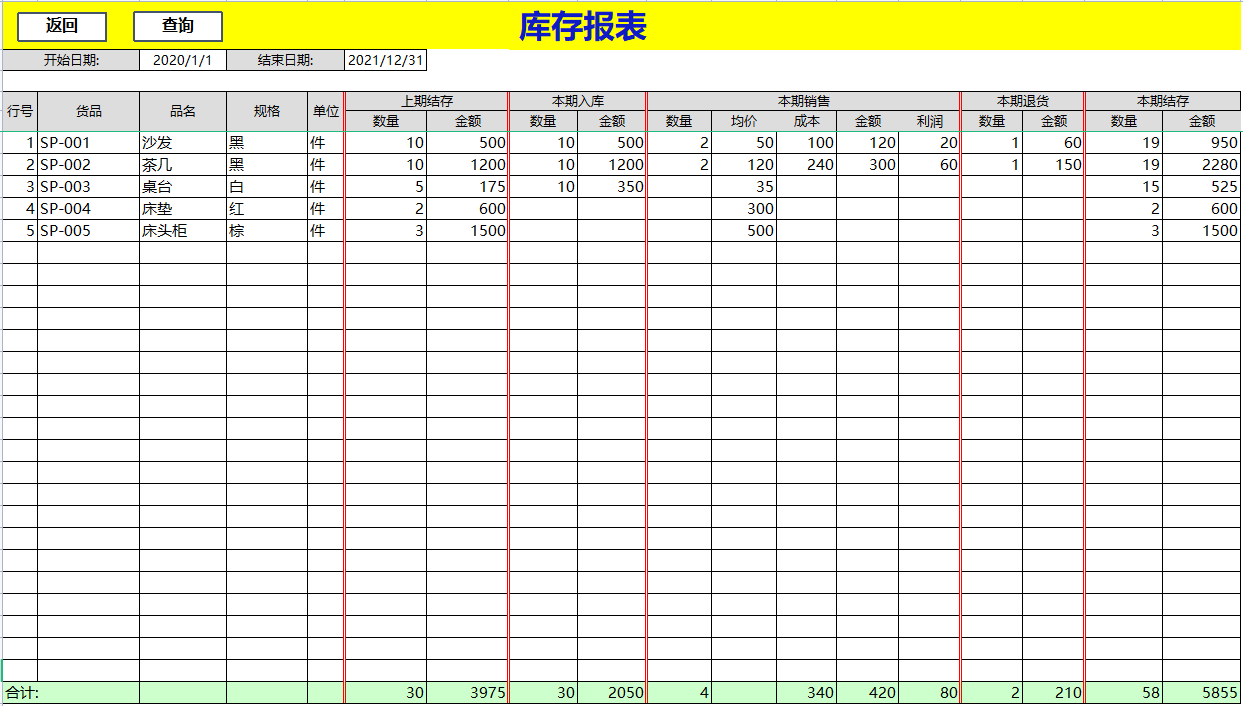Click SP-001 ending balance amount 950
Screen dimensions: 1243x706
[1202, 143]
